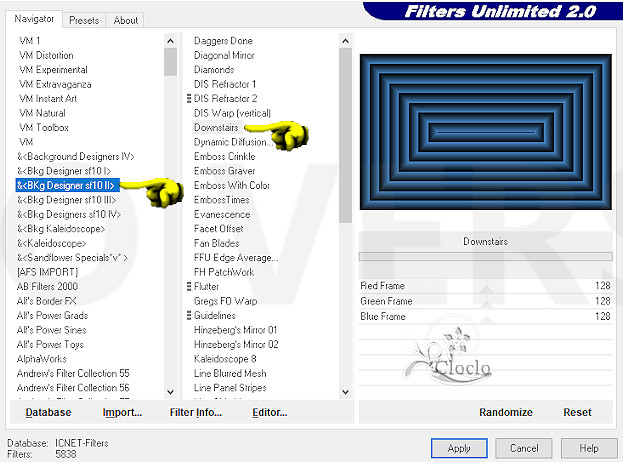Open the Database option
The height and width of the screenshot is (462, 623).
48,412
